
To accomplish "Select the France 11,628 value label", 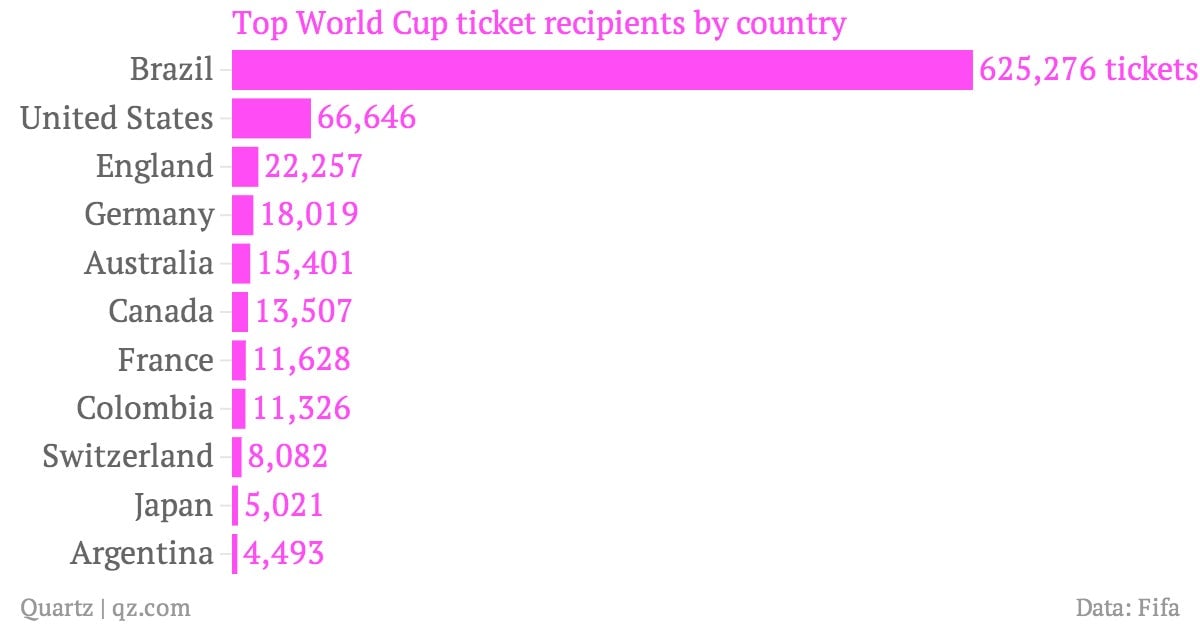I will click(301, 359).
